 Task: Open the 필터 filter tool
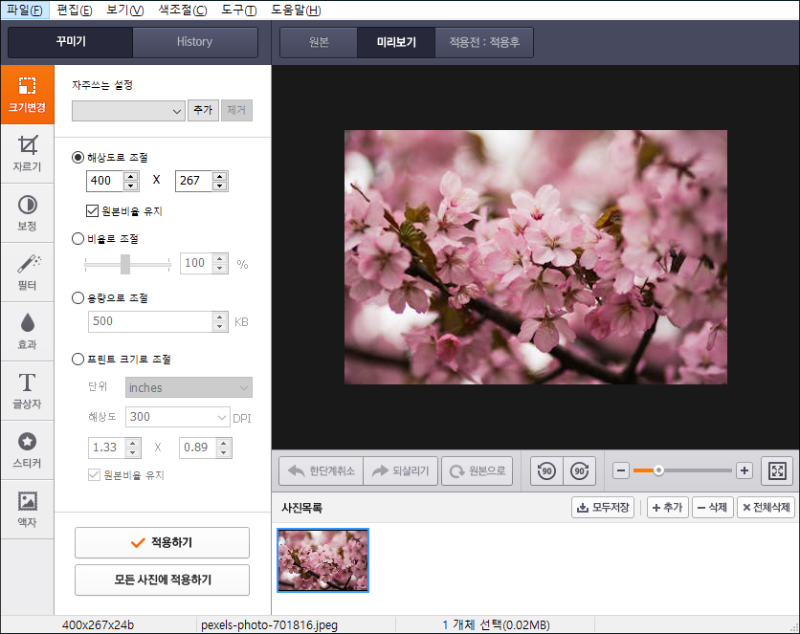tap(27, 272)
